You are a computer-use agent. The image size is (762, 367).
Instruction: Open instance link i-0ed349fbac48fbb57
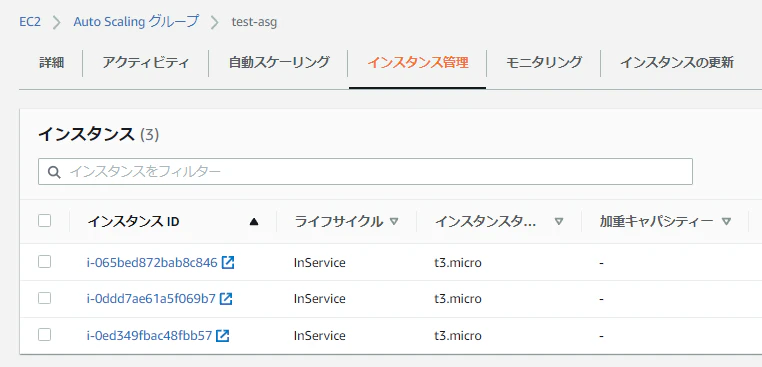[149, 335]
